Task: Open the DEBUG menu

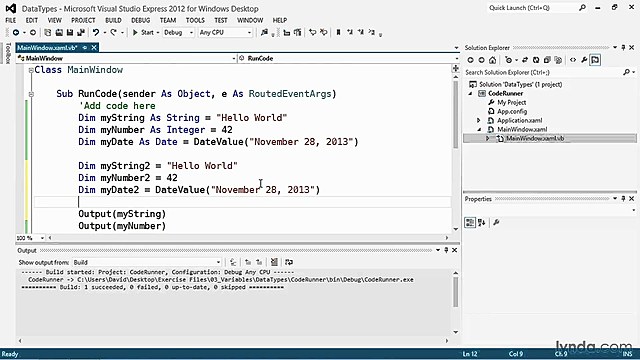Action: click(140, 20)
